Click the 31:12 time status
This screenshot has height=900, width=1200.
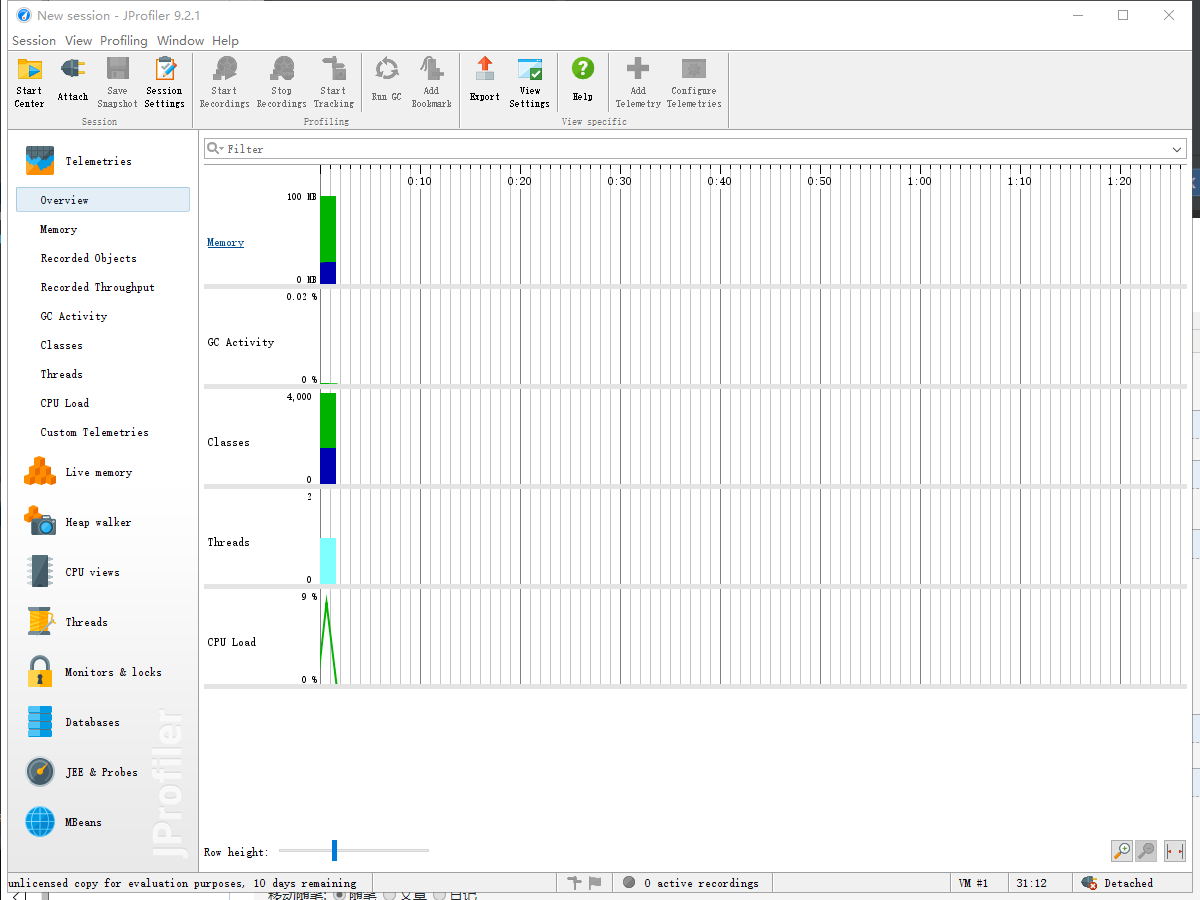[1031, 883]
